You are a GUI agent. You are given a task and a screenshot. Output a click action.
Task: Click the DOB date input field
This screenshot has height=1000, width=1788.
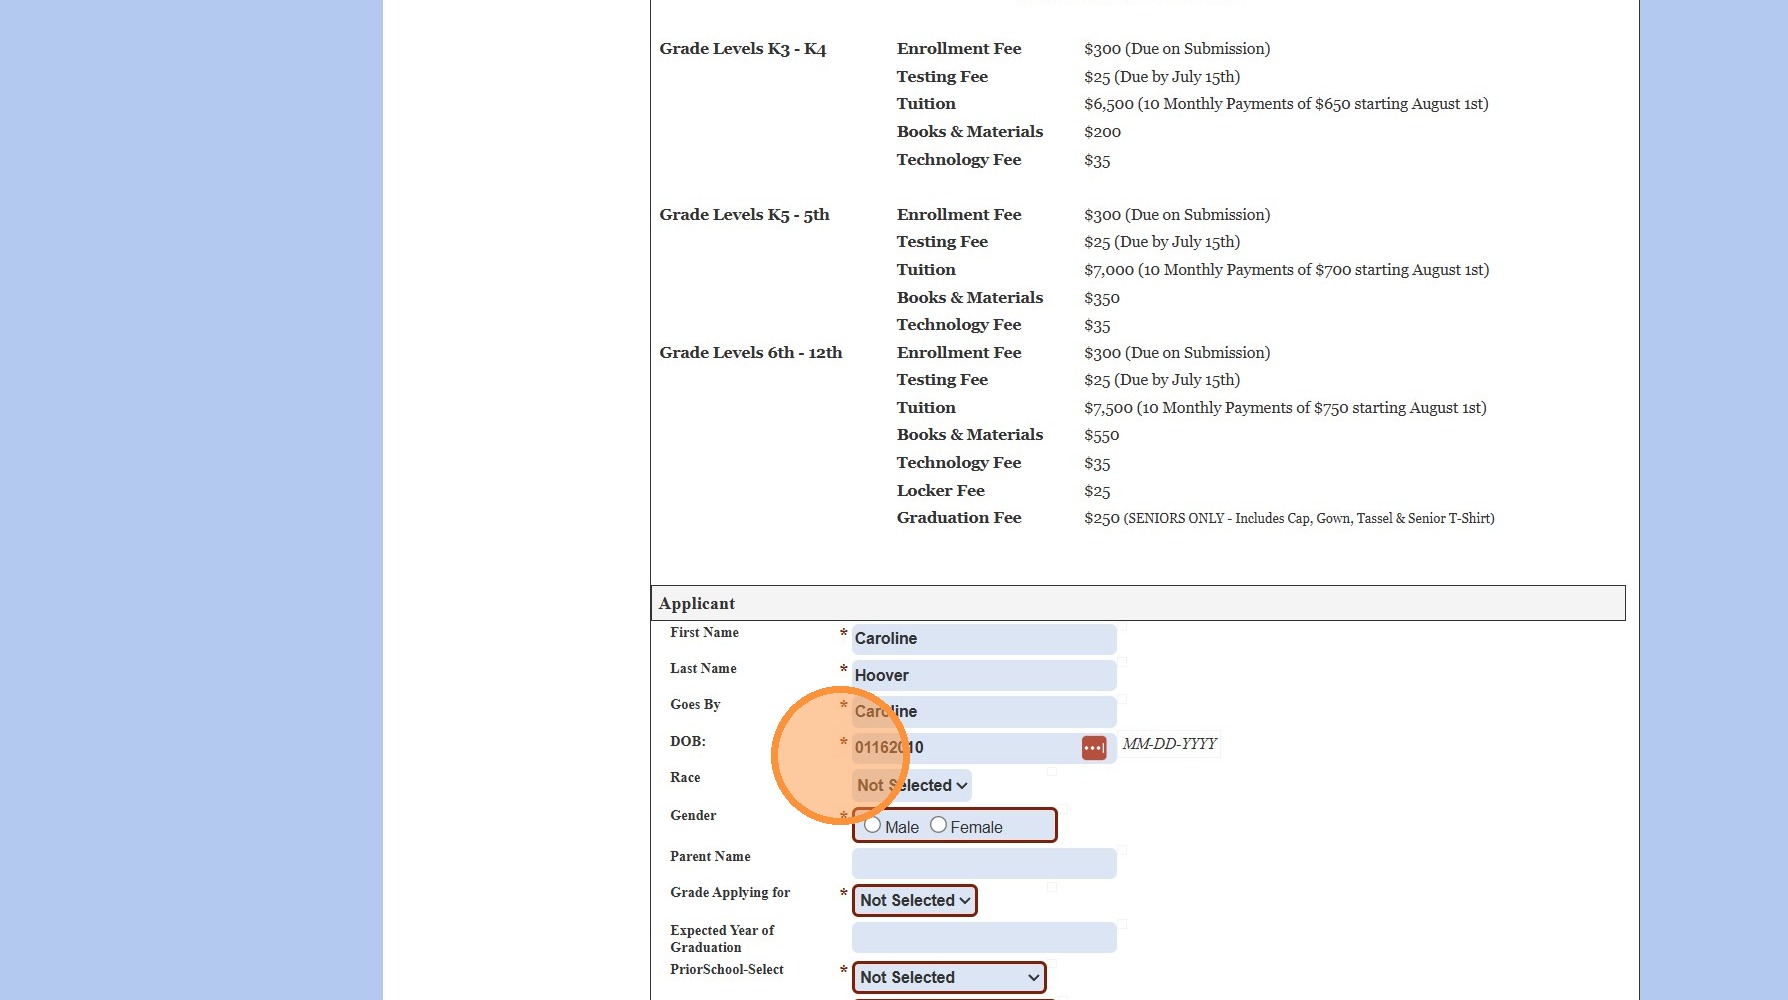pyautogui.click(x=966, y=748)
